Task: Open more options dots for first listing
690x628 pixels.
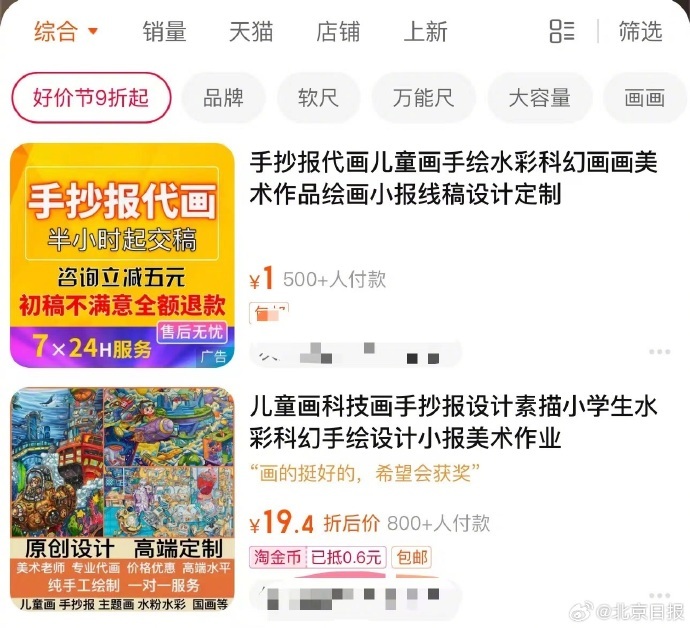Action: 660,352
